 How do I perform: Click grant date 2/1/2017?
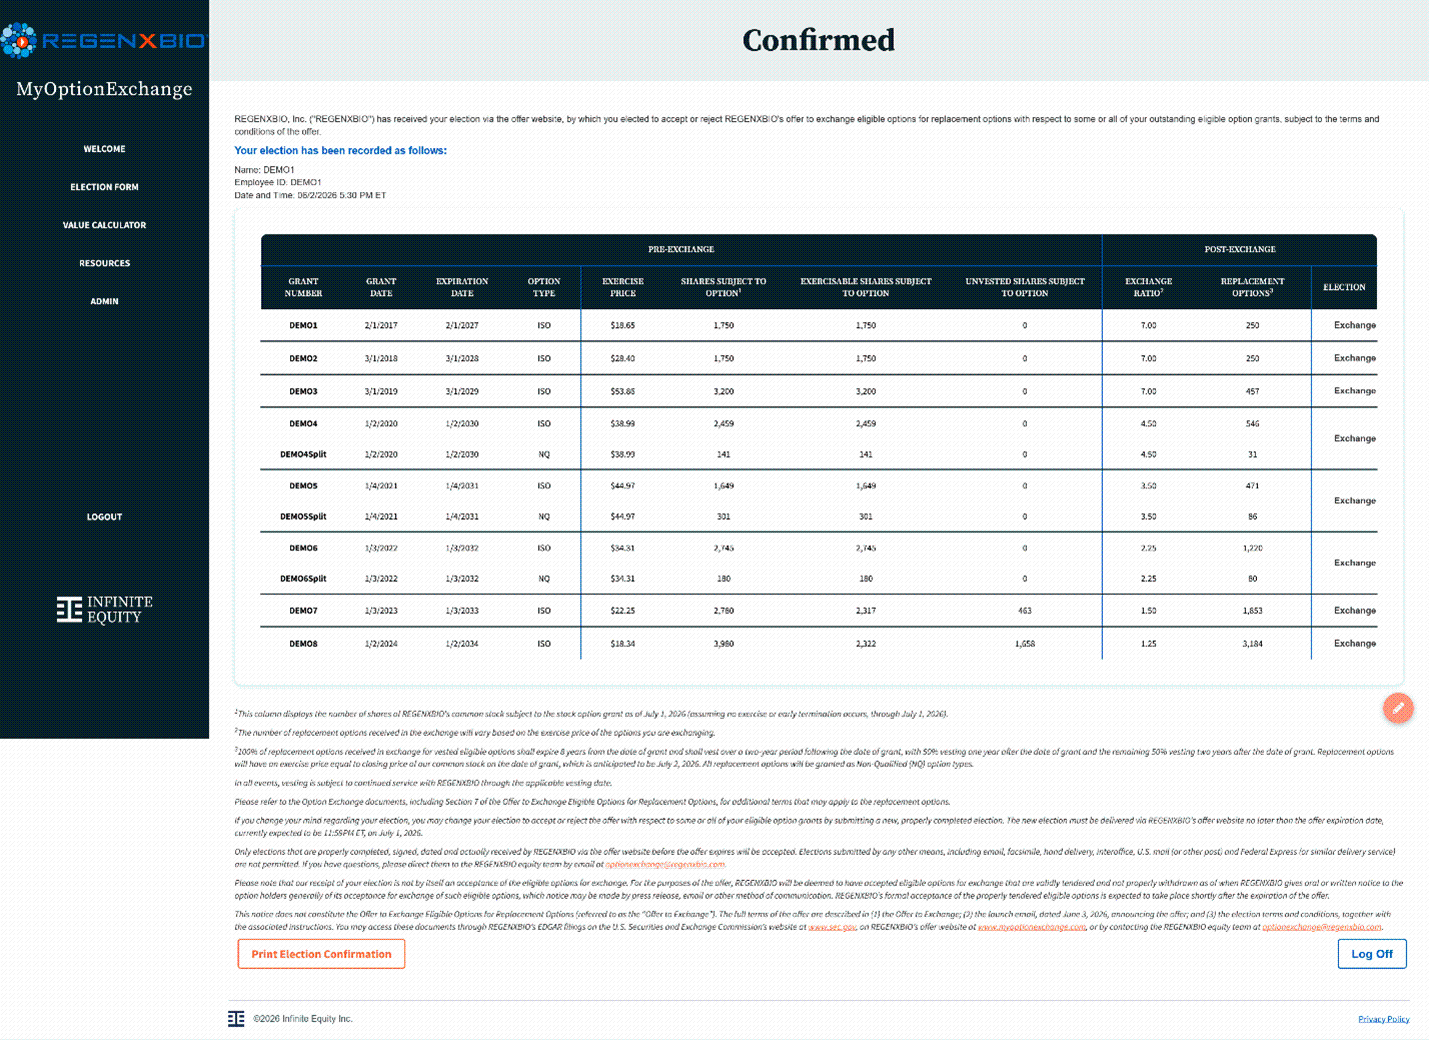(x=381, y=326)
